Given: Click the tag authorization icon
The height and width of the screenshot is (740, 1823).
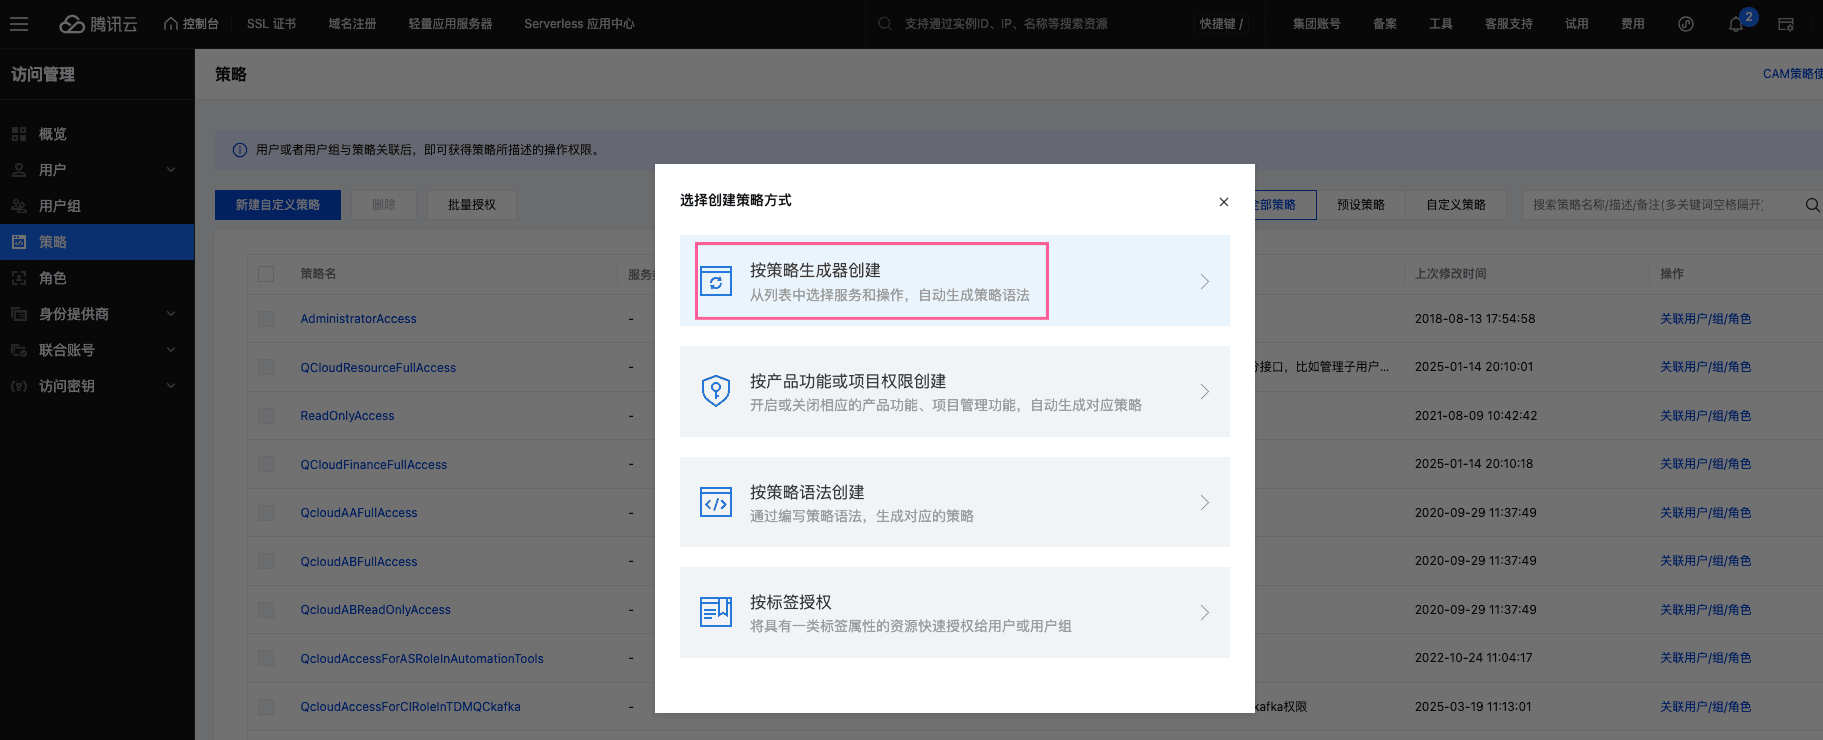Looking at the screenshot, I should coord(715,612).
